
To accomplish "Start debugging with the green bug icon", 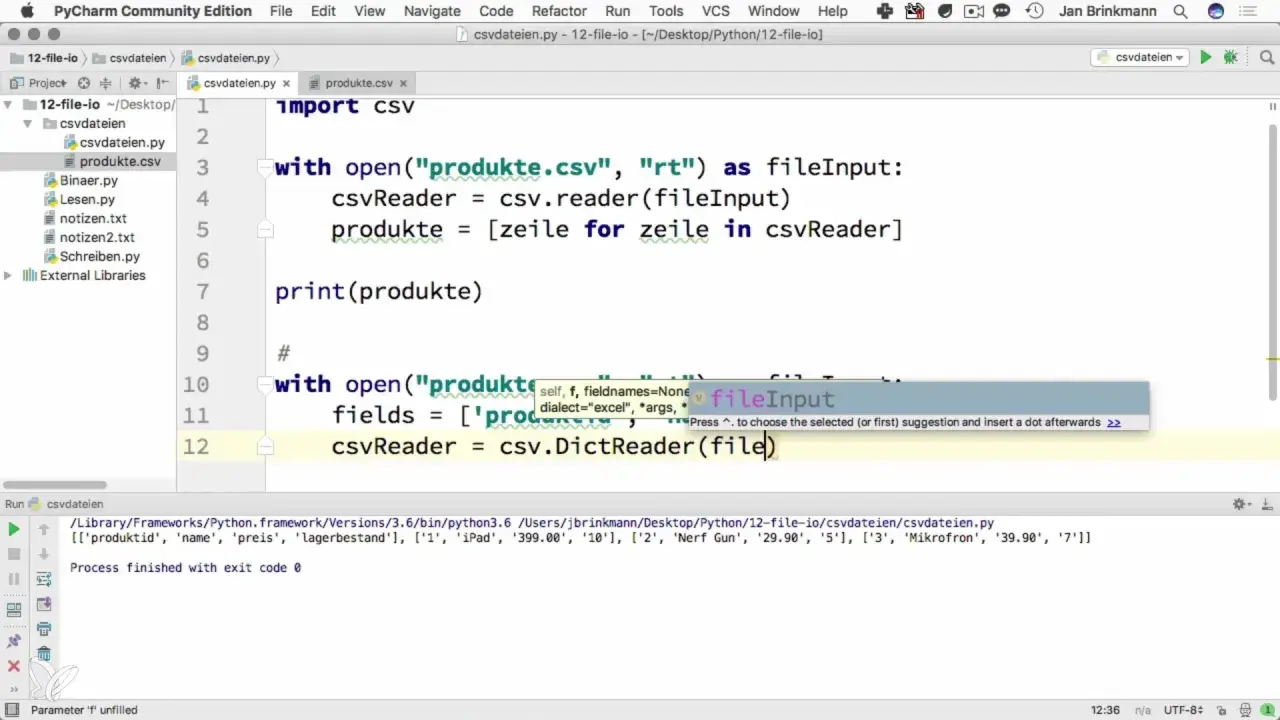I will pos(1230,58).
